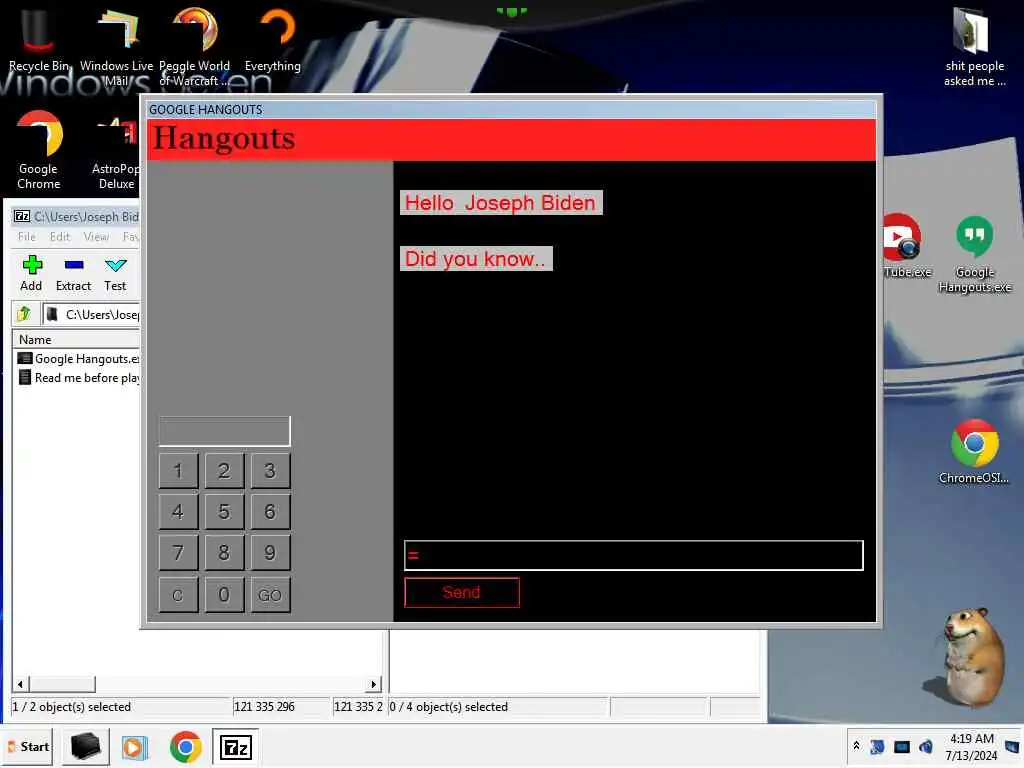Screen dimensions: 1024x768
Task: Click the 7-Zip Extract toolbar icon
Action: [x=73, y=273]
